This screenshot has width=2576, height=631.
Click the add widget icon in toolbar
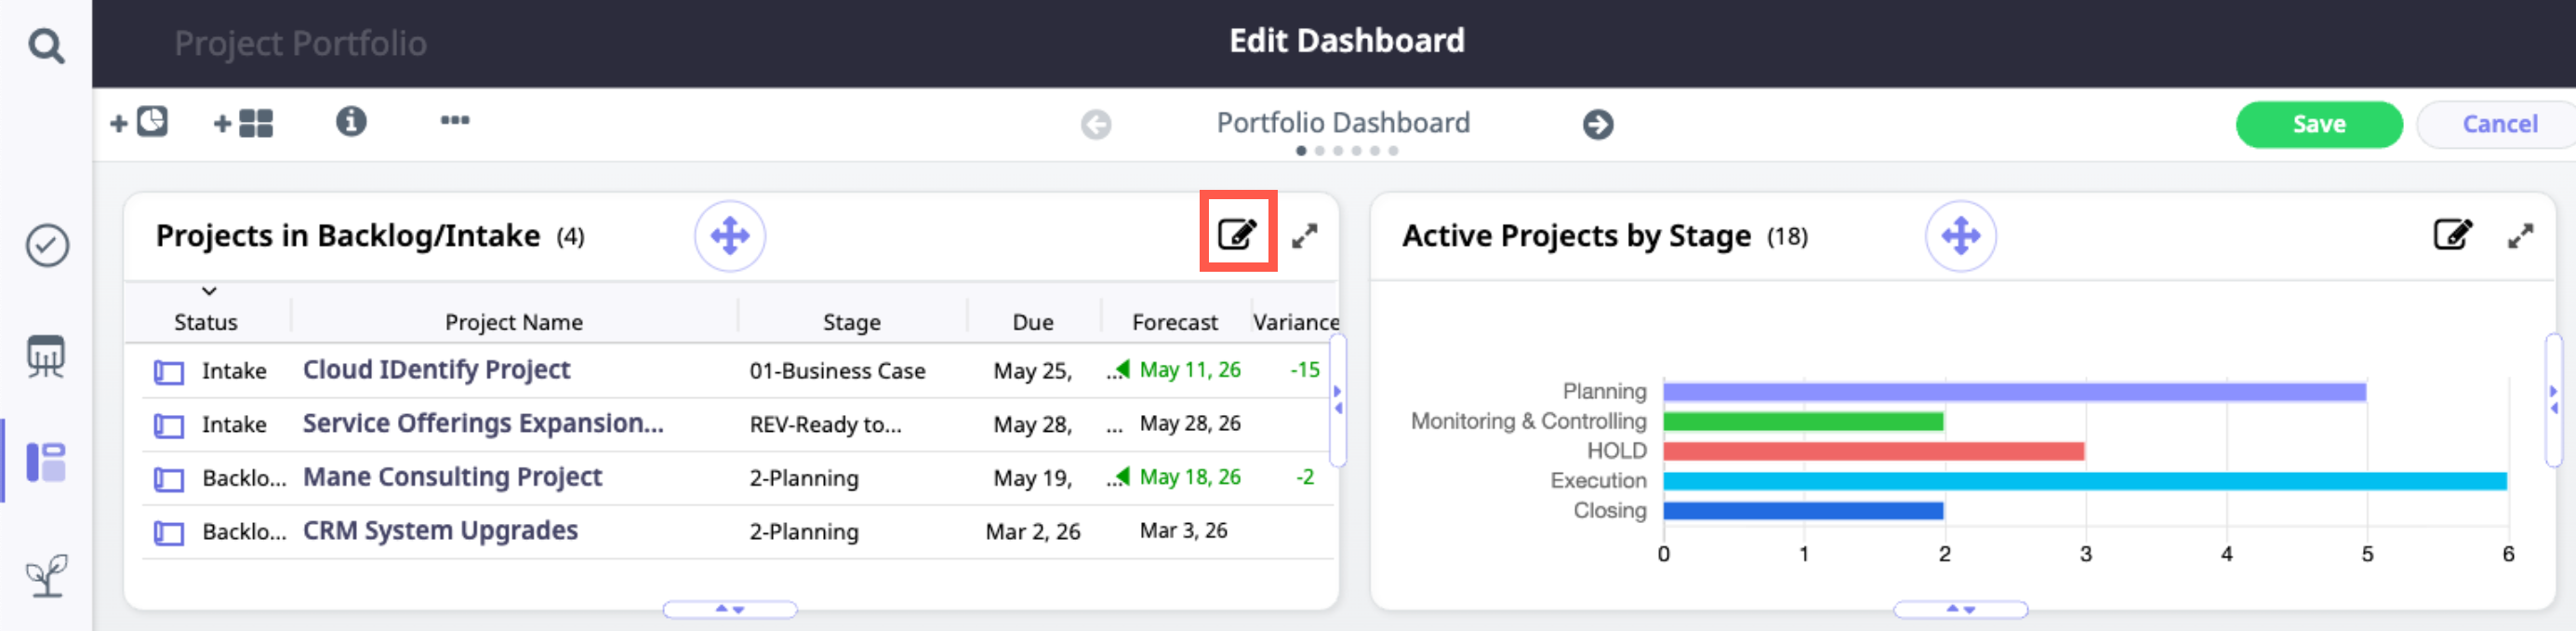tap(139, 122)
